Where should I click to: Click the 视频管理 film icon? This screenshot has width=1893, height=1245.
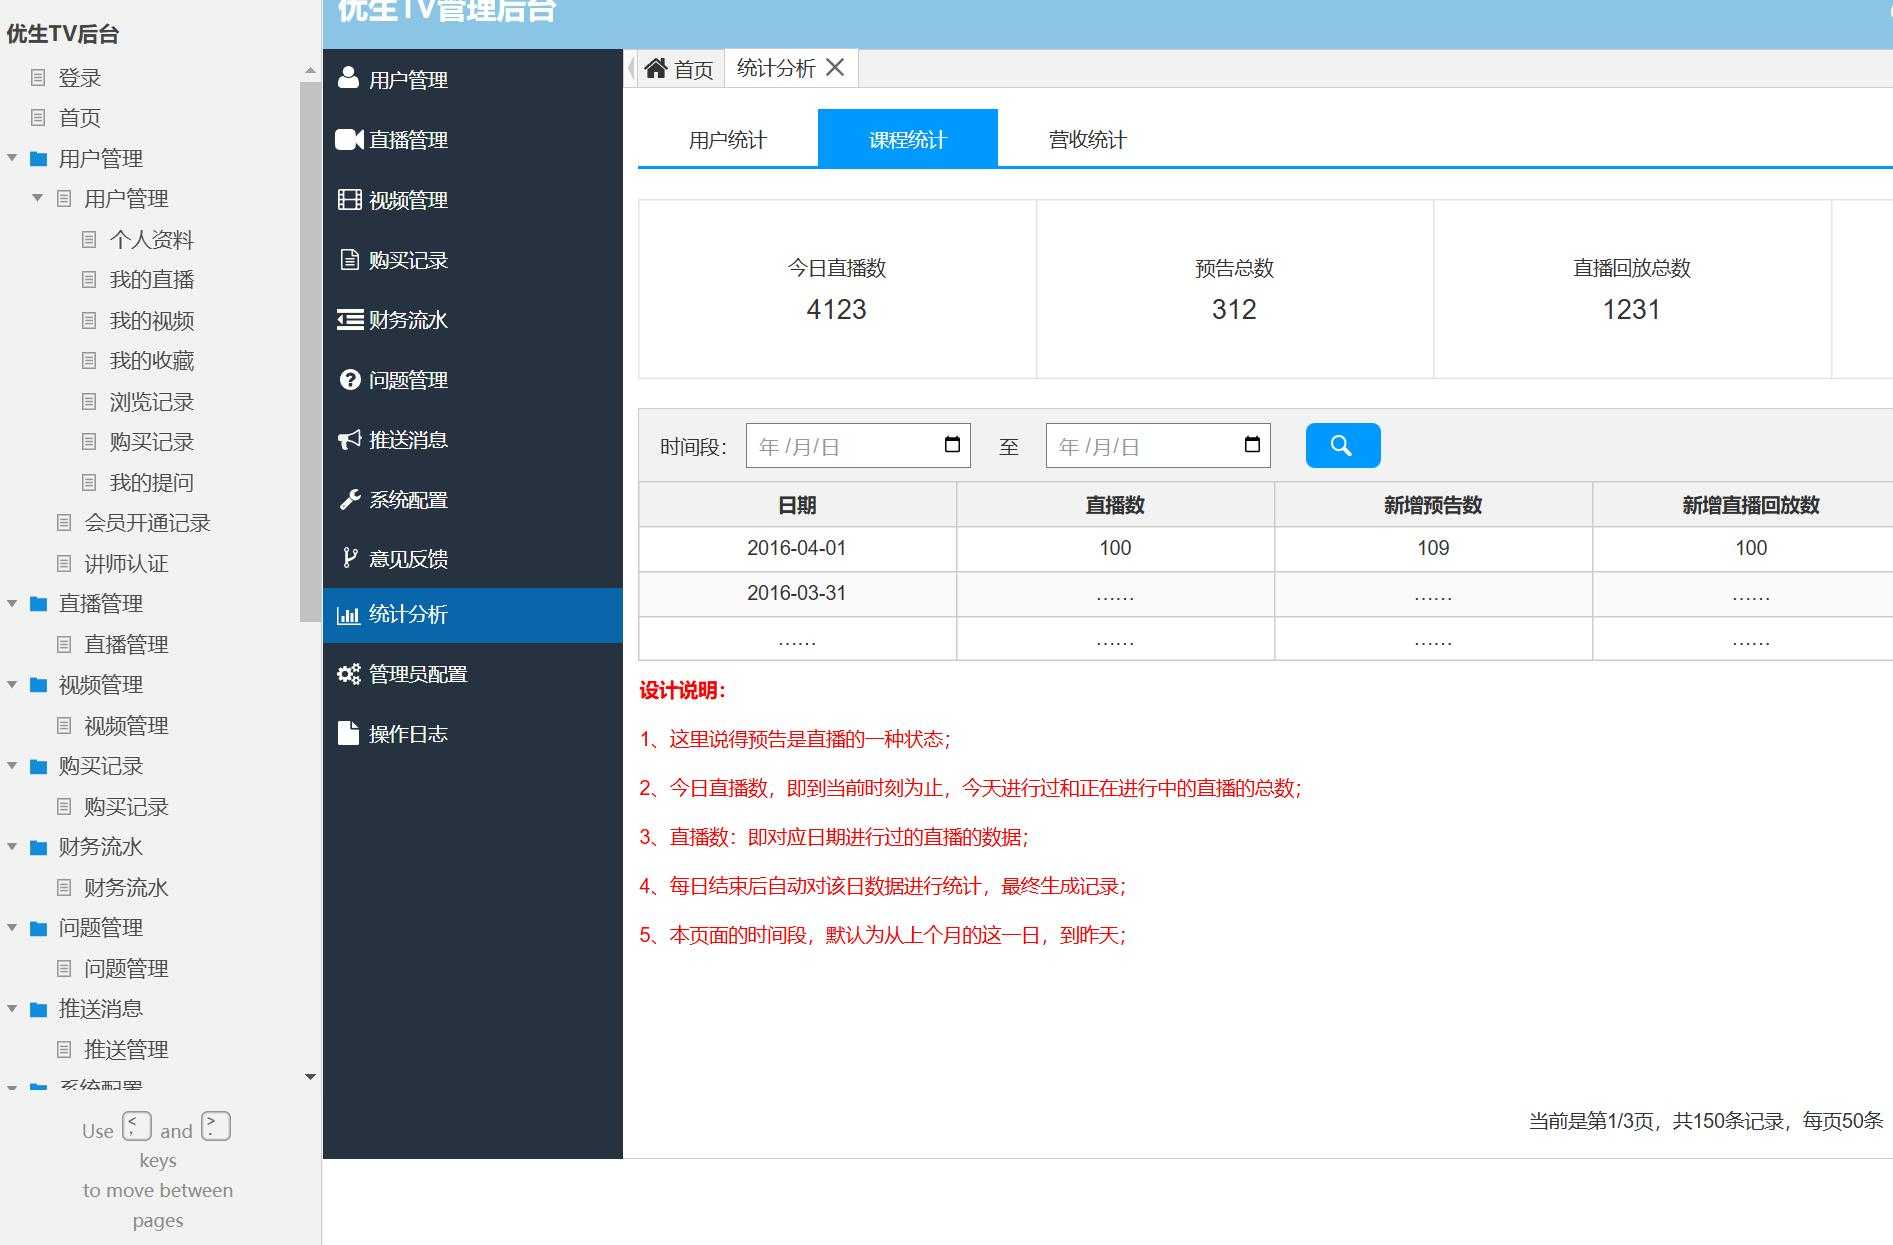tap(347, 200)
